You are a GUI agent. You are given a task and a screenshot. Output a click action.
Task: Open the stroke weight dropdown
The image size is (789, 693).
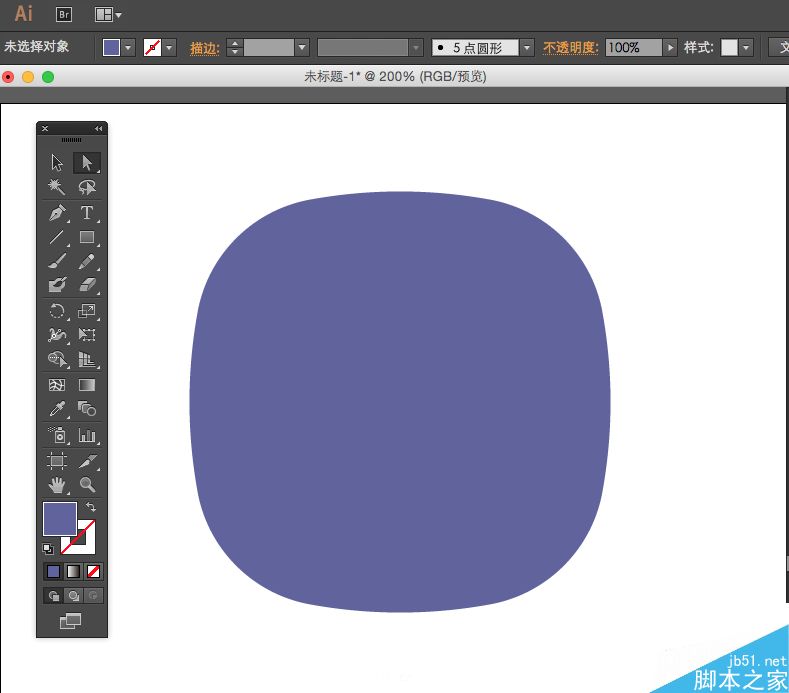click(302, 48)
